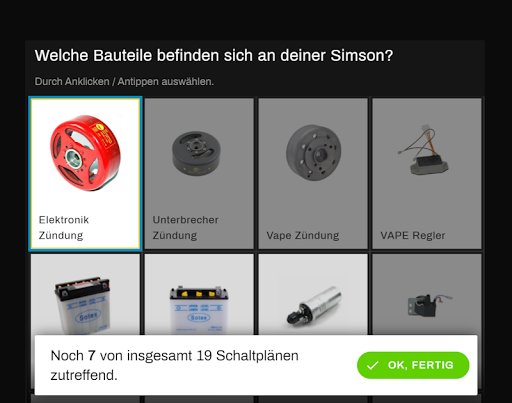Click the checkmark icon in green button
This screenshot has width=512, height=403.
pos(372,365)
